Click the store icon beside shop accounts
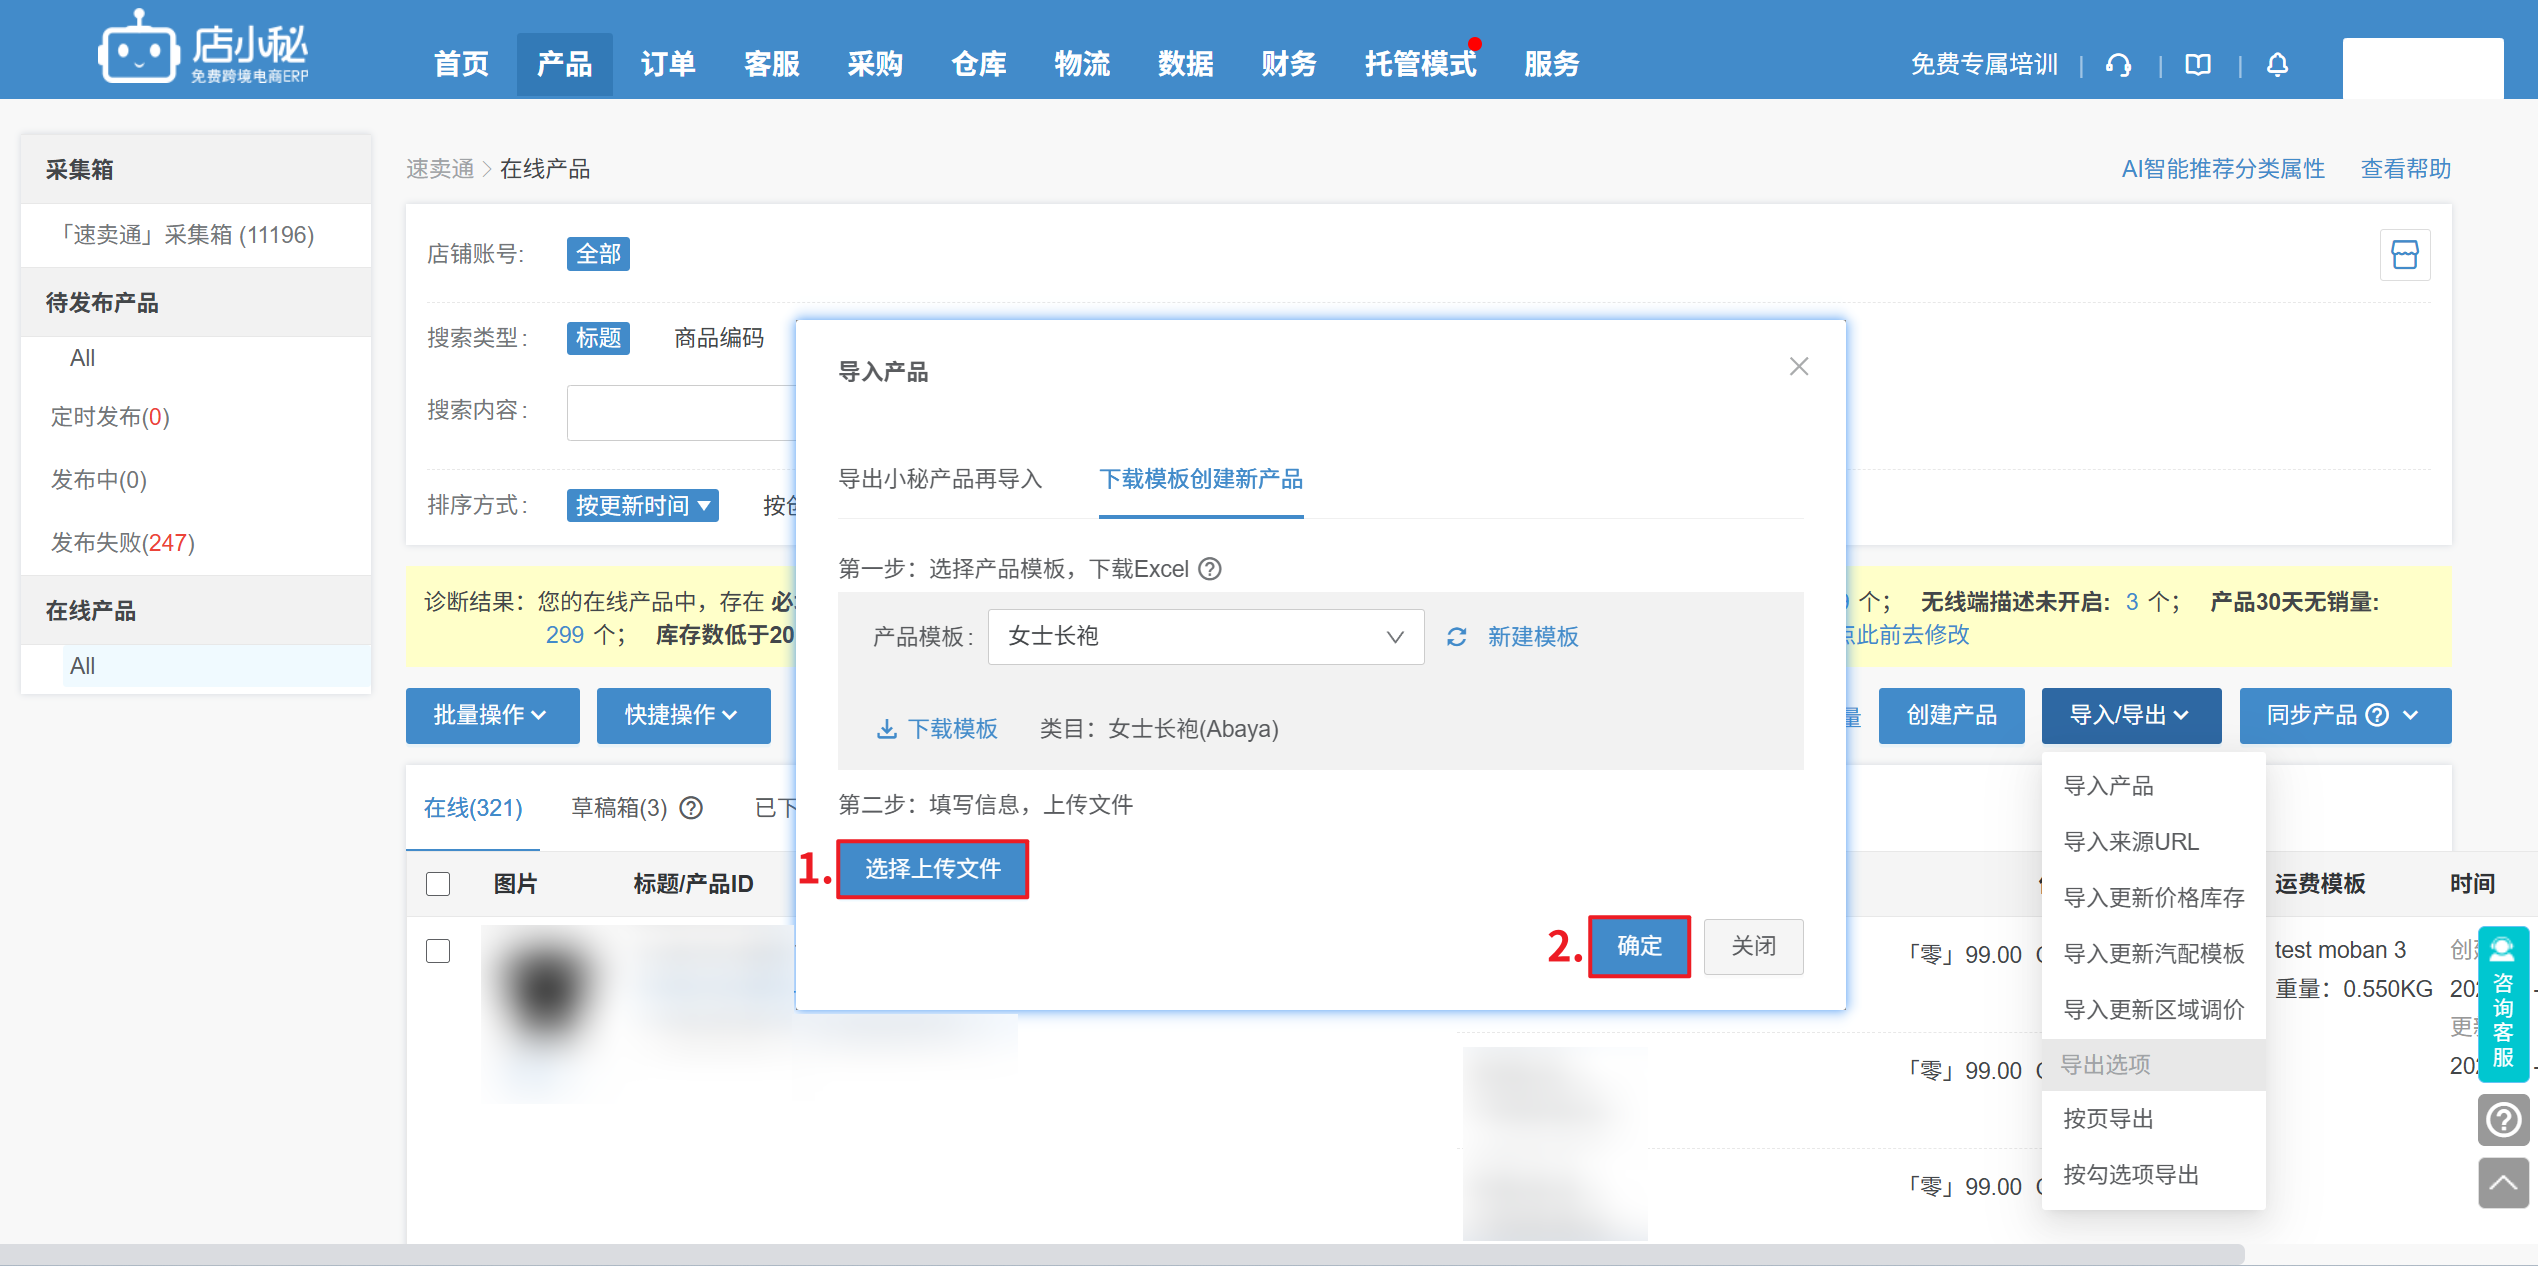 point(2404,254)
